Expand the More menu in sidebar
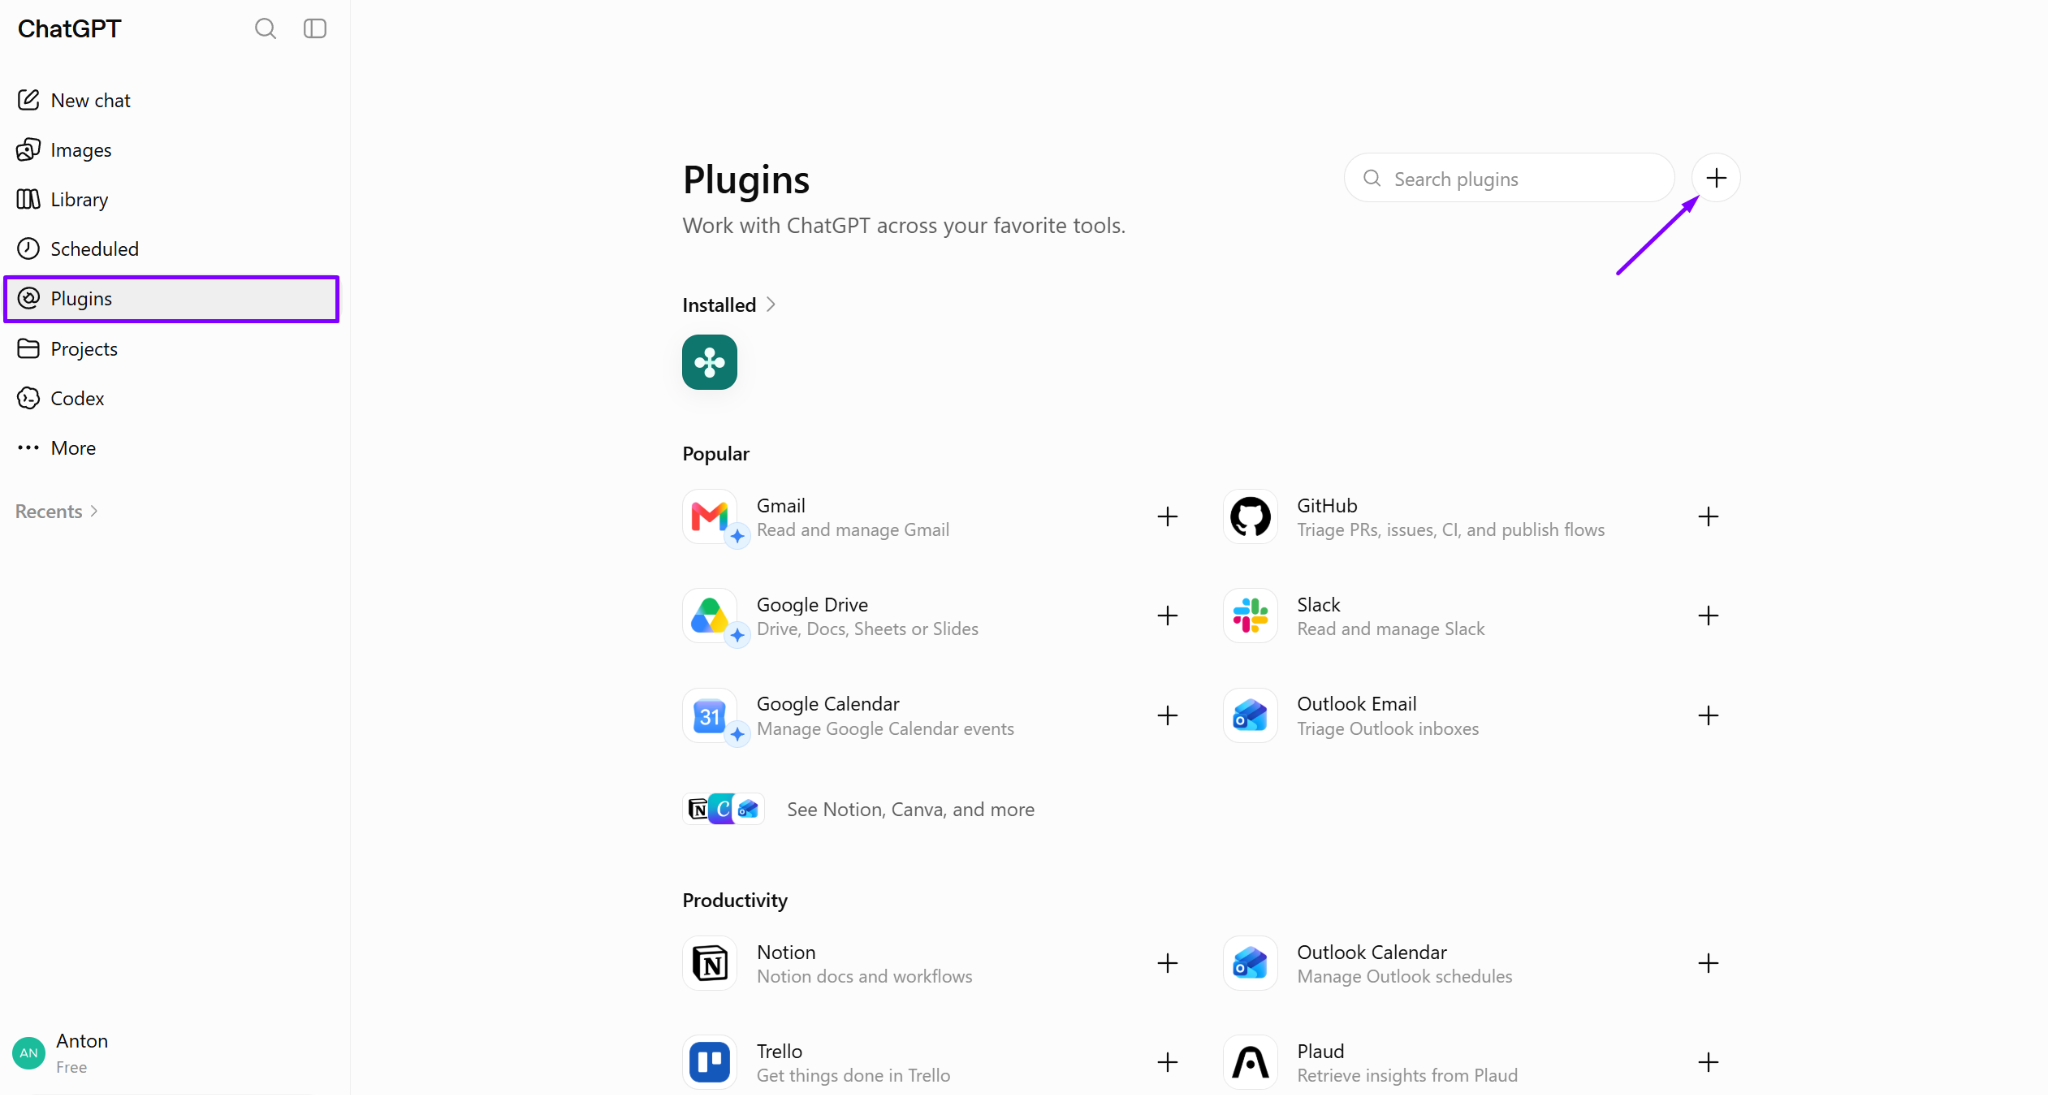This screenshot has width=2048, height=1095. pos(172,448)
